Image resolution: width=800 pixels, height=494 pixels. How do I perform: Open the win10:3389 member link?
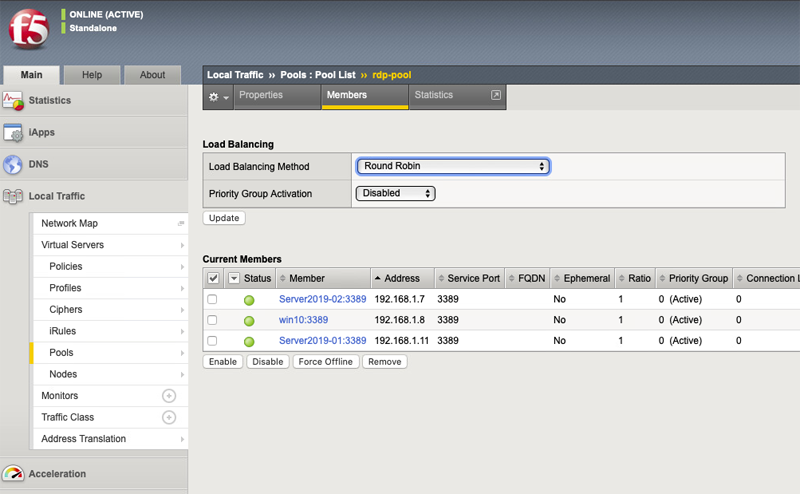(304, 320)
